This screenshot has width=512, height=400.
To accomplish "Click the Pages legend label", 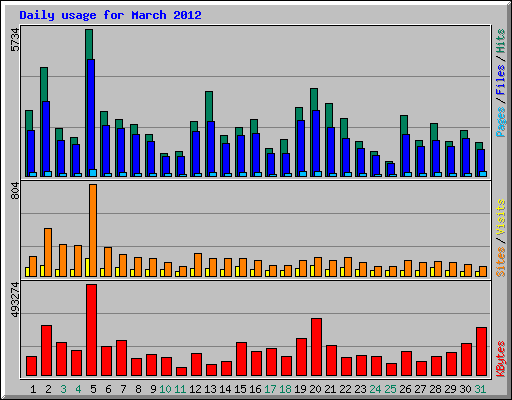I will 500,122.
